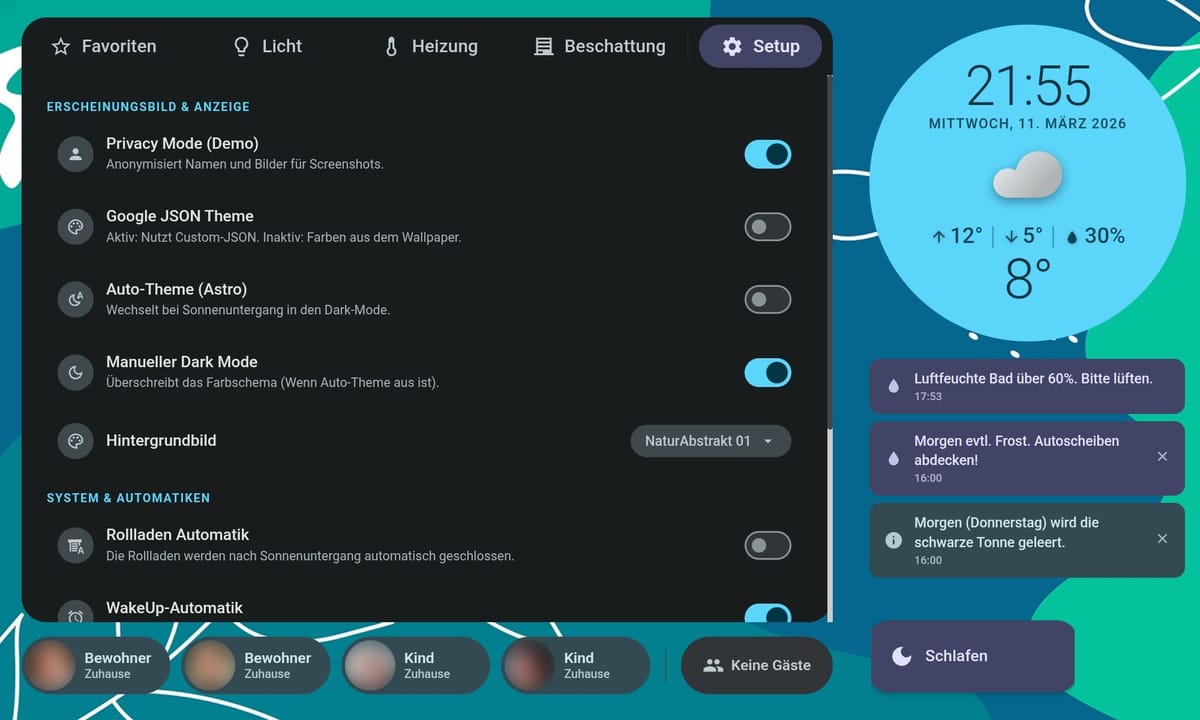The width and height of the screenshot is (1200, 720).
Task: Click the Auto-Theme moon-star icon
Action: point(75,299)
